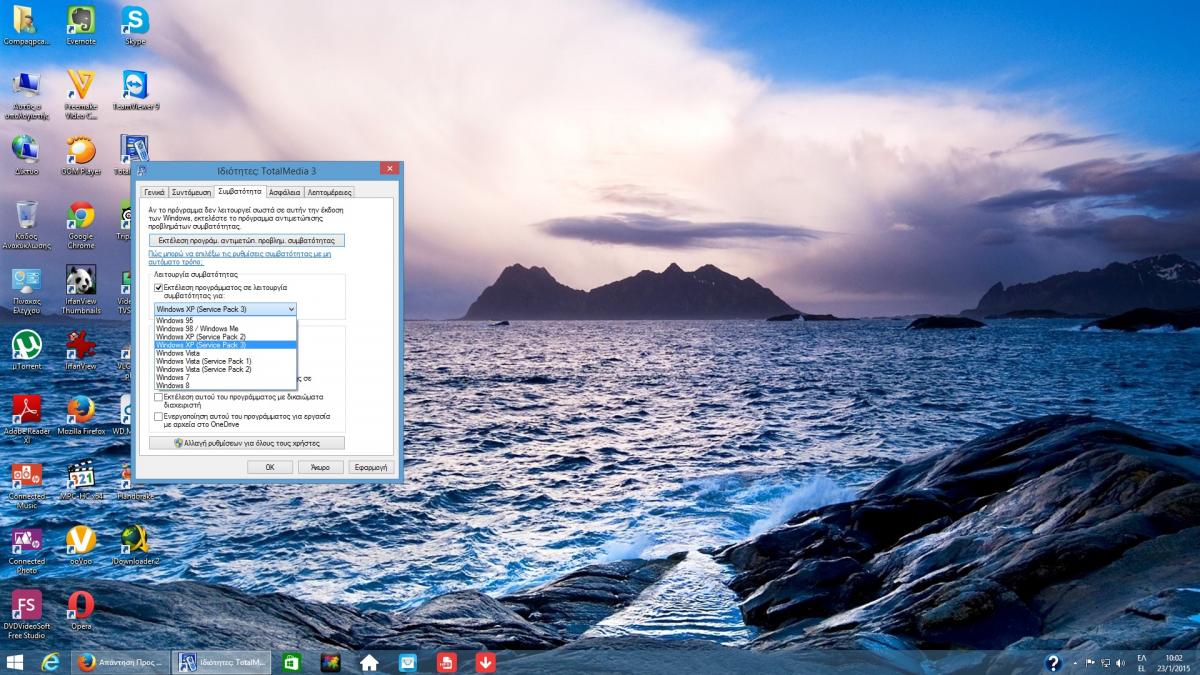
Task: Click change settings for all users button
Action: click(247, 443)
